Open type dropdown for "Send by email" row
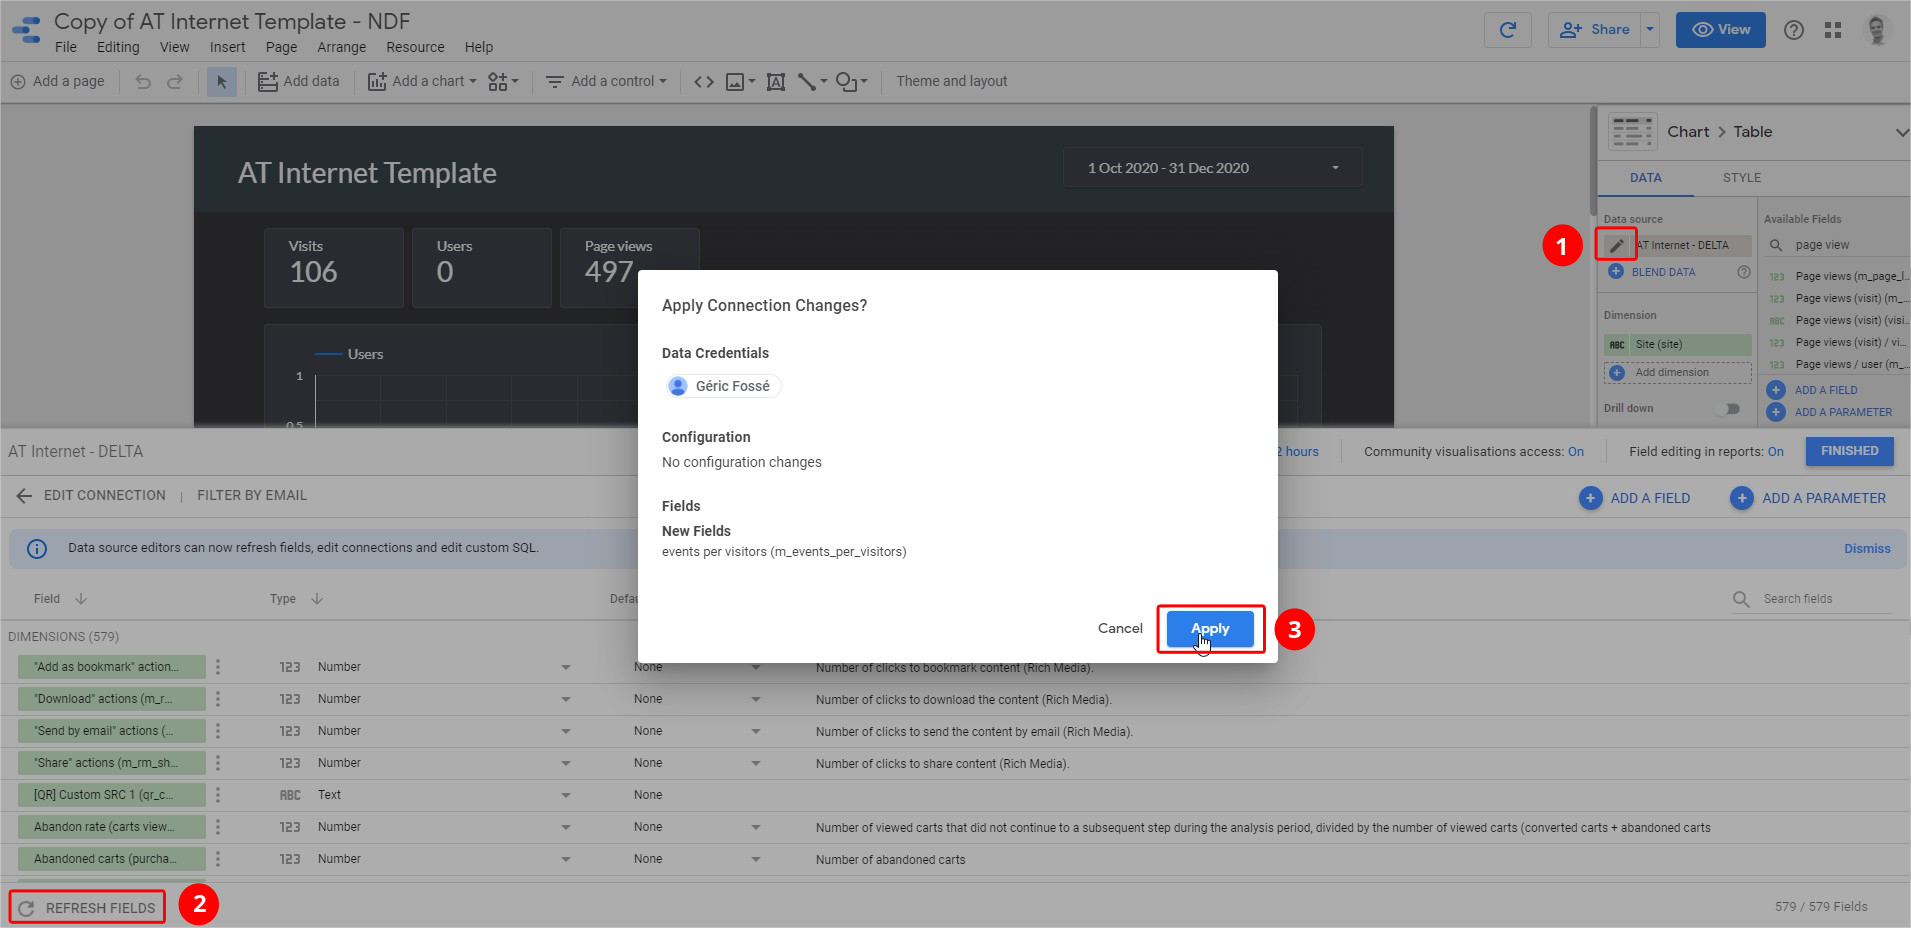Image resolution: width=1911 pixels, height=928 pixels. click(x=566, y=731)
